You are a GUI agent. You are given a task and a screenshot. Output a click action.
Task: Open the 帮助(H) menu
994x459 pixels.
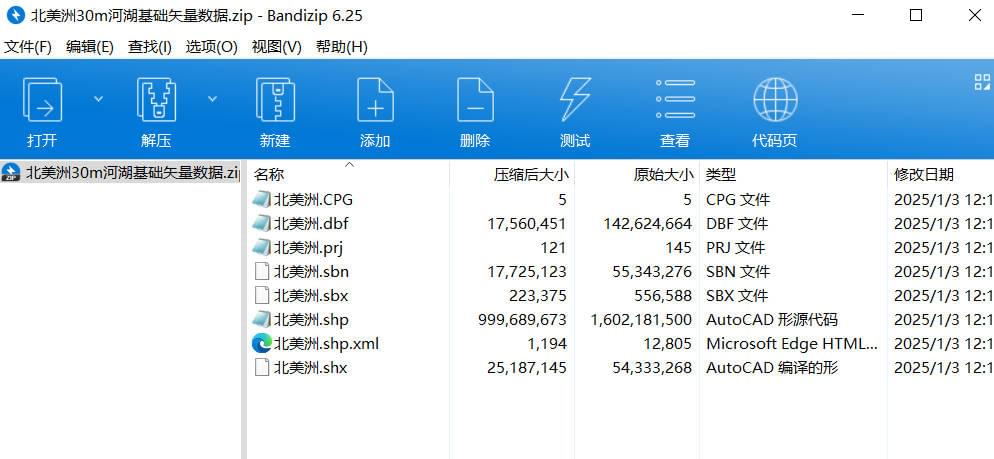tap(342, 47)
